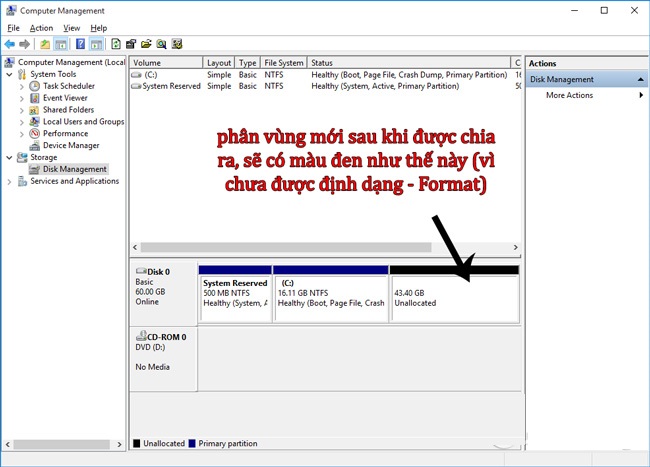
Task: Click More Actions in Actions pane
Action: [x=569, y=95]
